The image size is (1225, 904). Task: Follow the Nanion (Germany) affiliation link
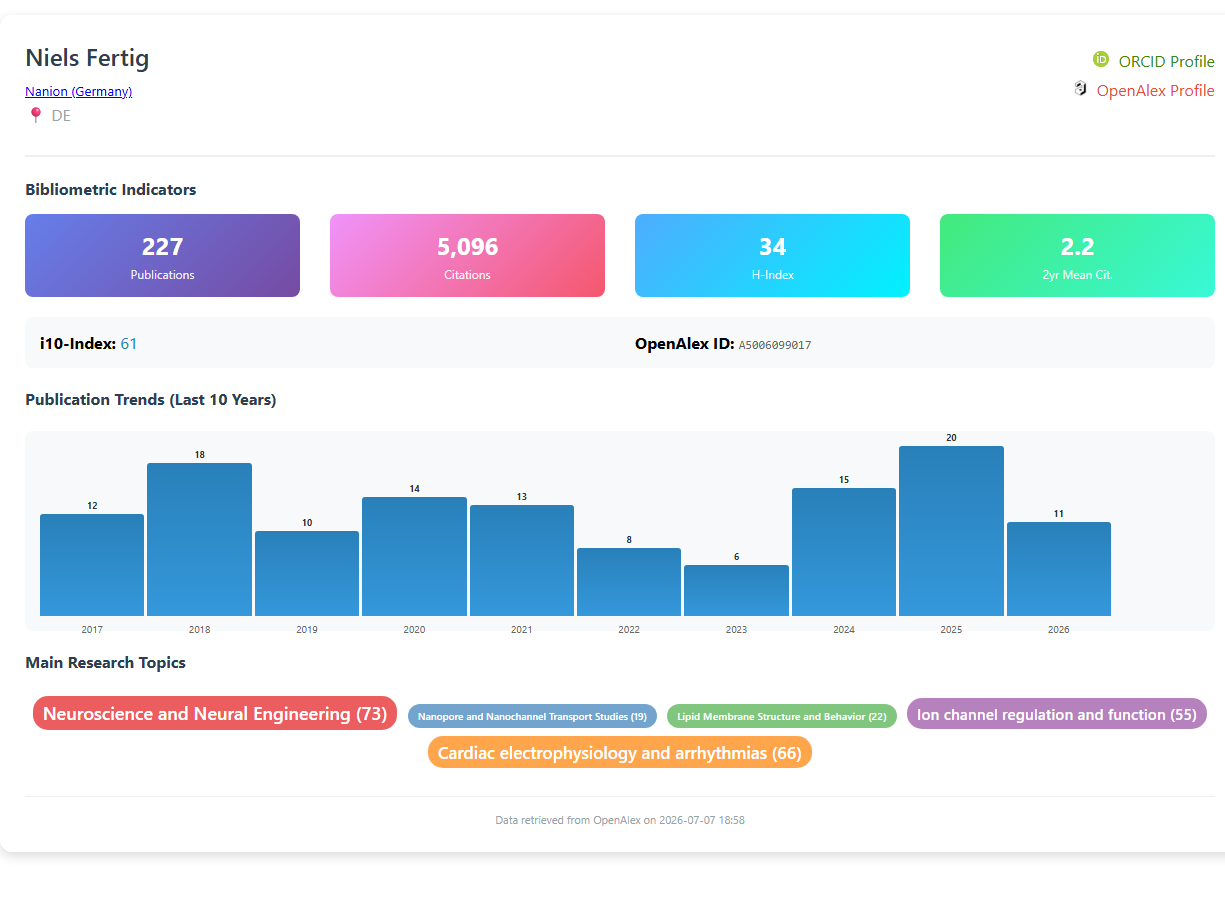pyautogui.click(x=78, y=91)
